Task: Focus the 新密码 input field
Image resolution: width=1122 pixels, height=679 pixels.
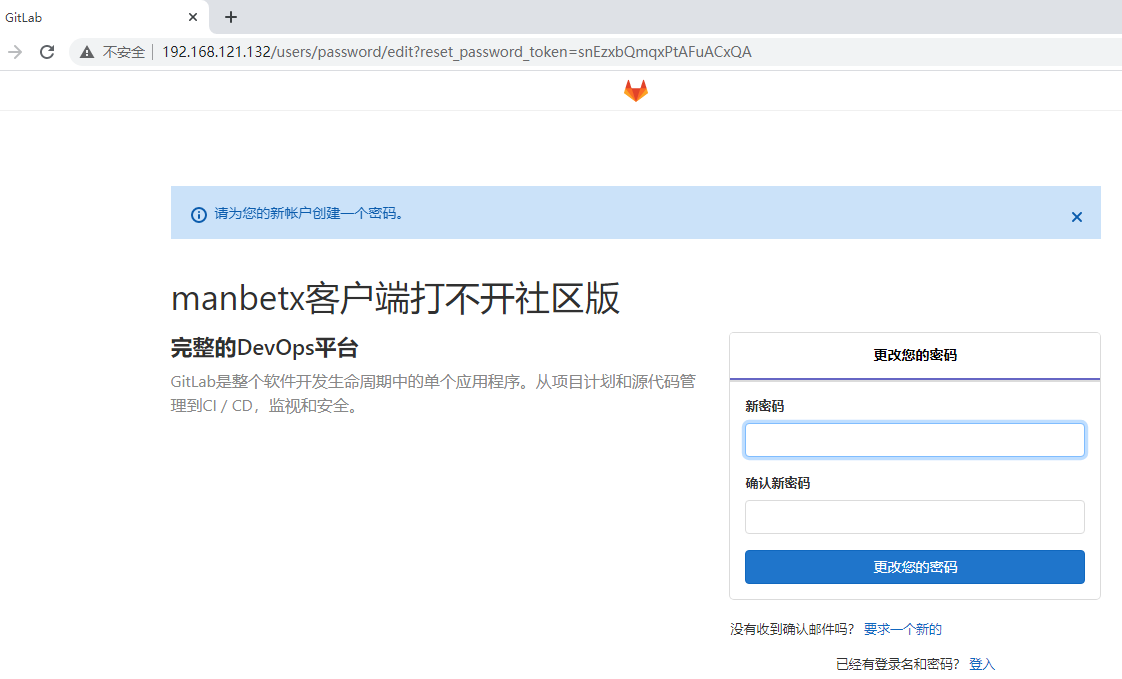Action: click(914, 440)
